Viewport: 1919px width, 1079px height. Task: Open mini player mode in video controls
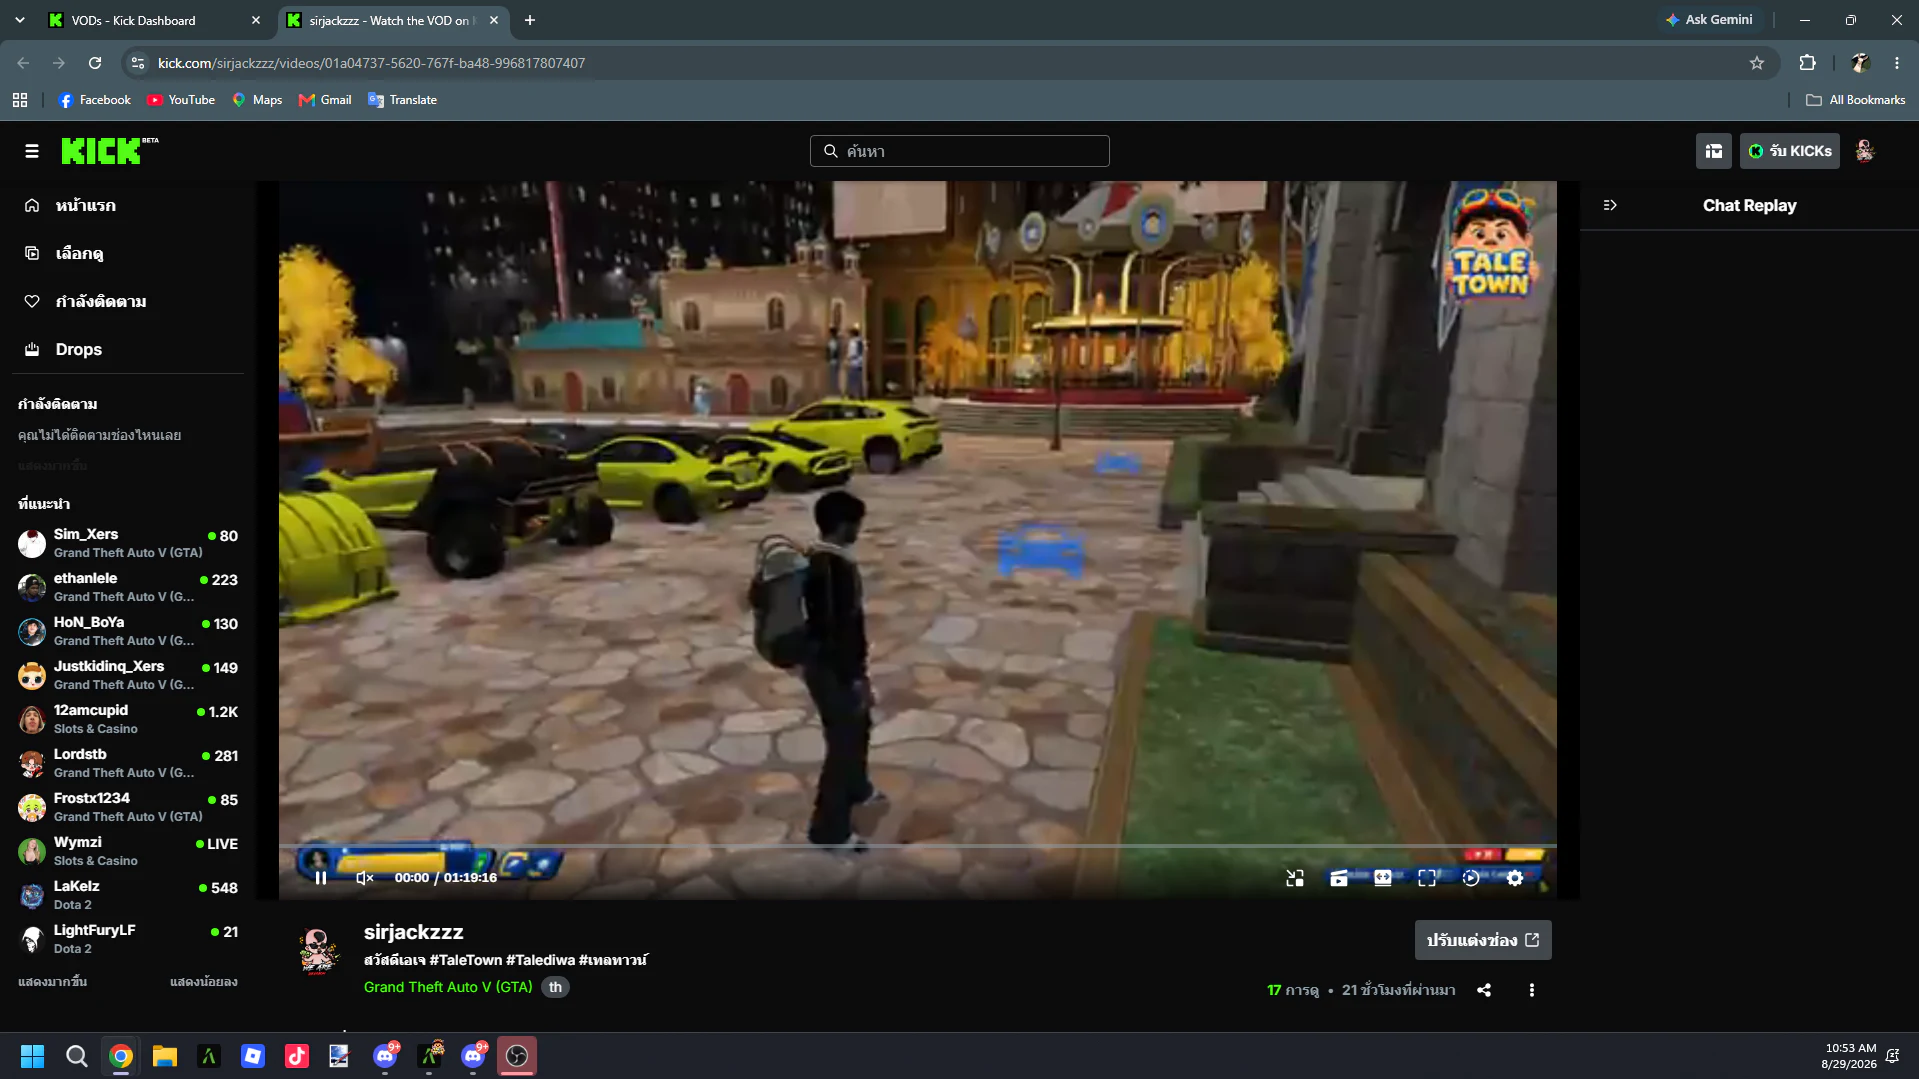tap(1295, 878)
